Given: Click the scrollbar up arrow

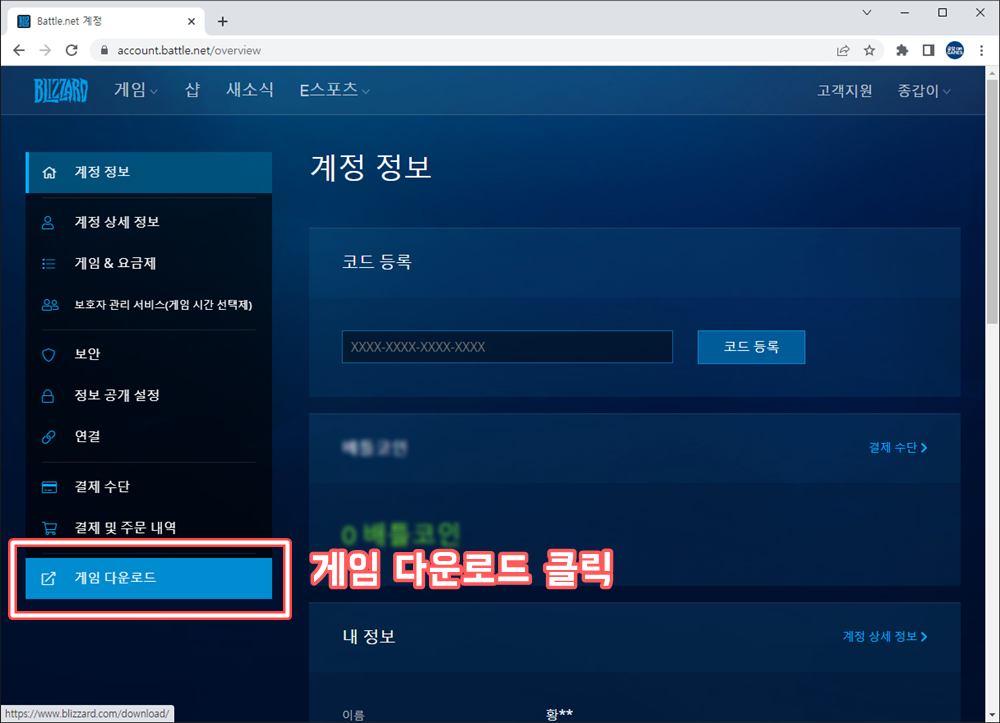Looking at the screenshot, I should [992, 73].
